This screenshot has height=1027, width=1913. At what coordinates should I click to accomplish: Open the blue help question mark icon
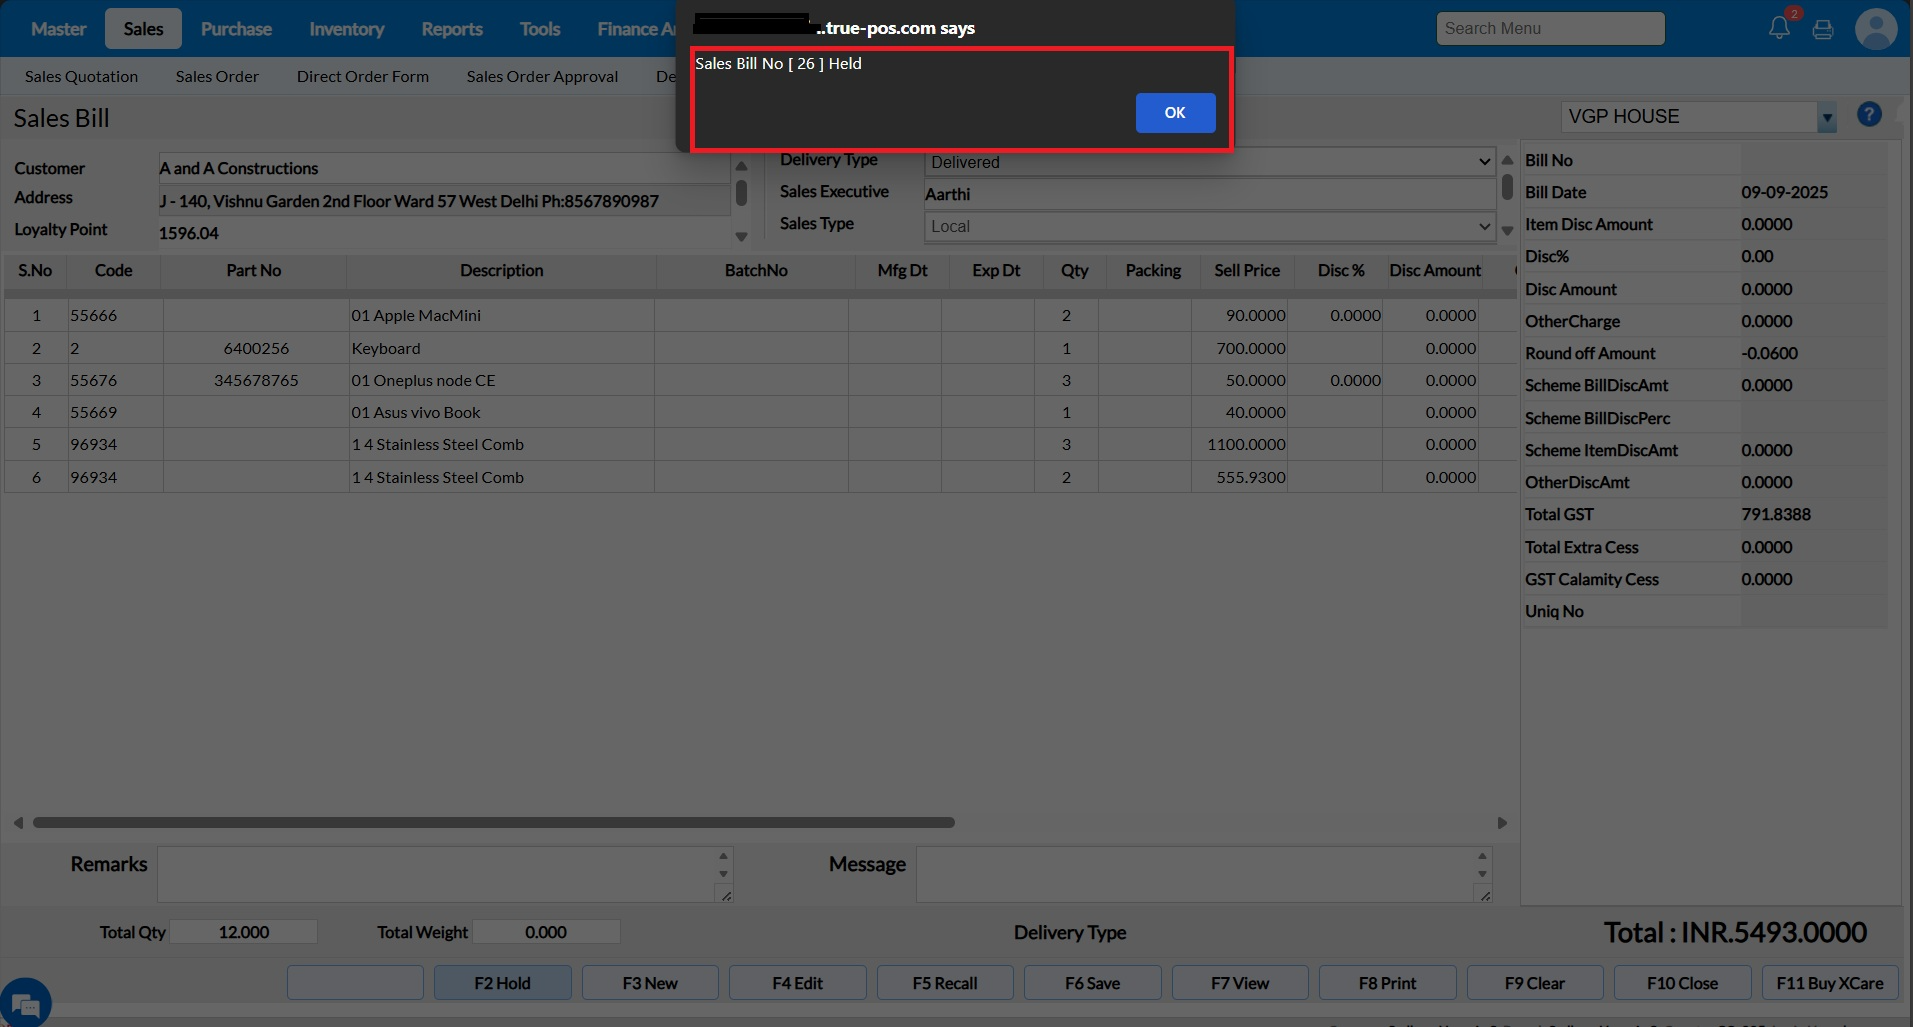click(x=1869, y=115)
